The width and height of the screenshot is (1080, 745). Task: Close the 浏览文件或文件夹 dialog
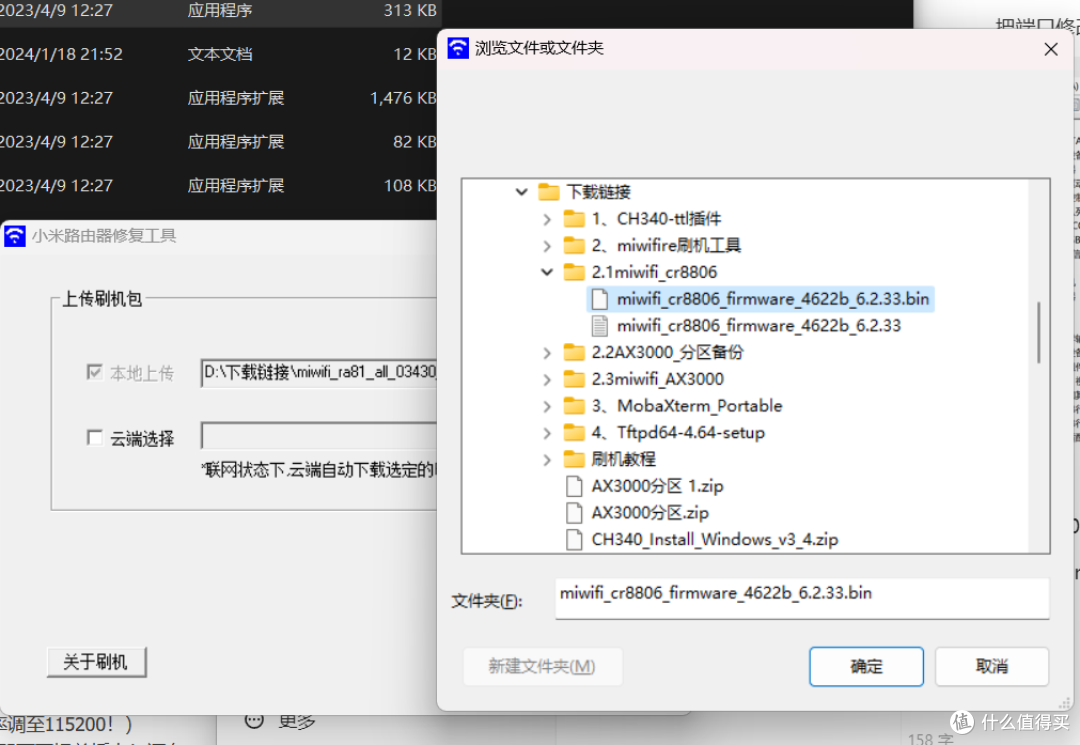[x=1050, y=49]
